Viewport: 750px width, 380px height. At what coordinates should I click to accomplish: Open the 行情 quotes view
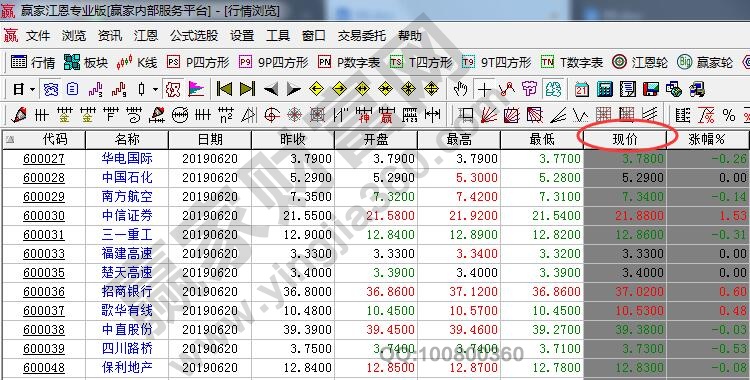[x=33, y=62]
